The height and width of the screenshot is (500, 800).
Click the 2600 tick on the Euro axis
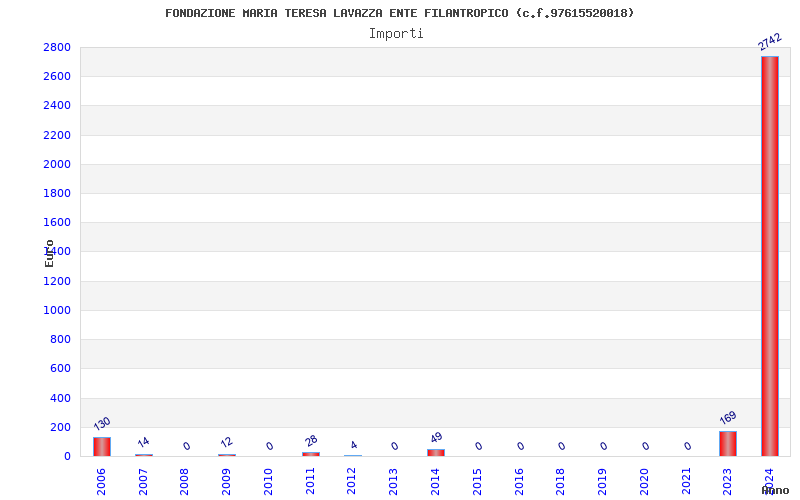(x=57, y=77)
